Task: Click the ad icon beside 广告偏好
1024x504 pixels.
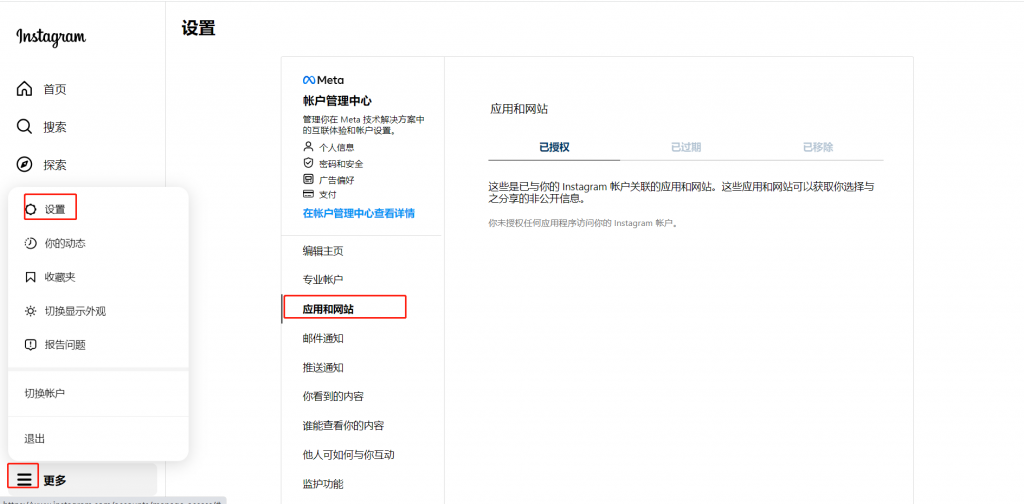Action: click(x=308, y=179)
